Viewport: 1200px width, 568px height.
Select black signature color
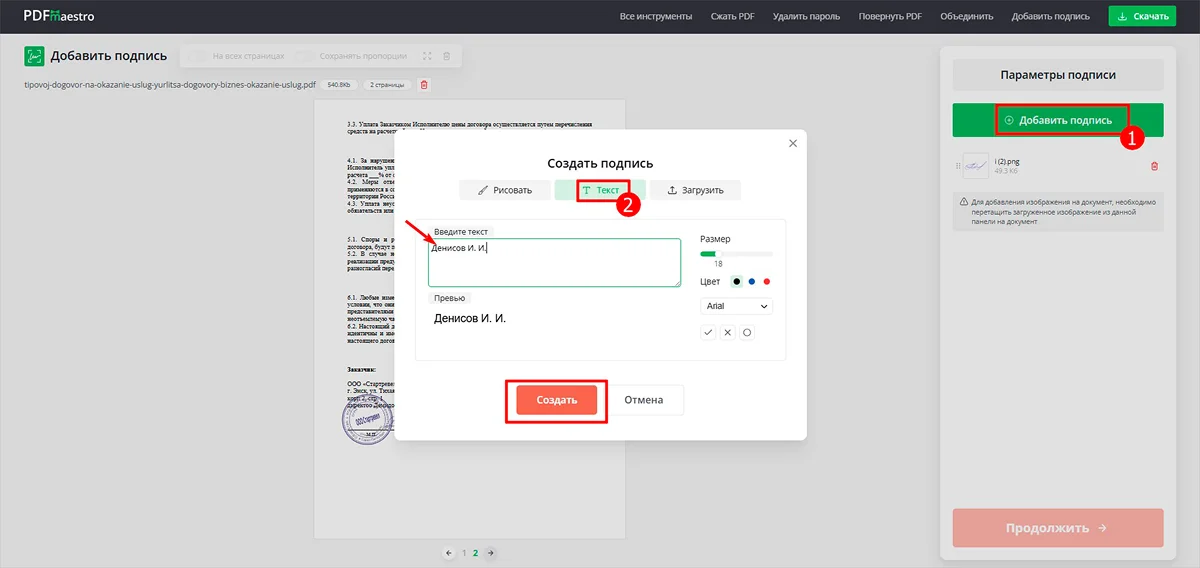click(736, 282)
